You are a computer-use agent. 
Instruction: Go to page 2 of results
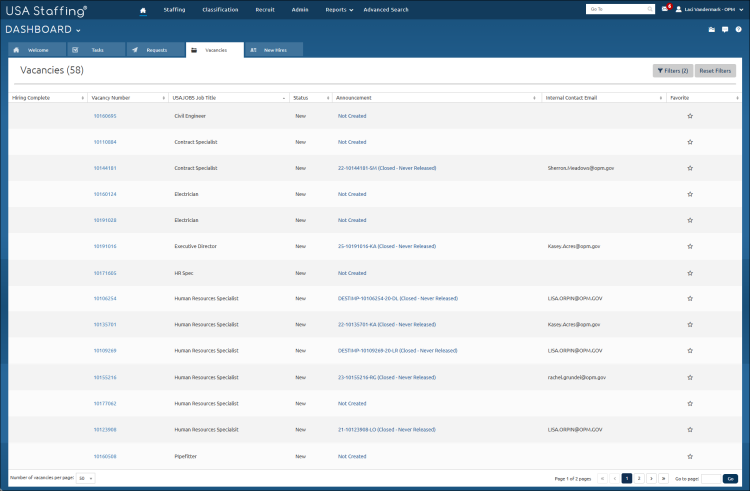pos(639,479)
